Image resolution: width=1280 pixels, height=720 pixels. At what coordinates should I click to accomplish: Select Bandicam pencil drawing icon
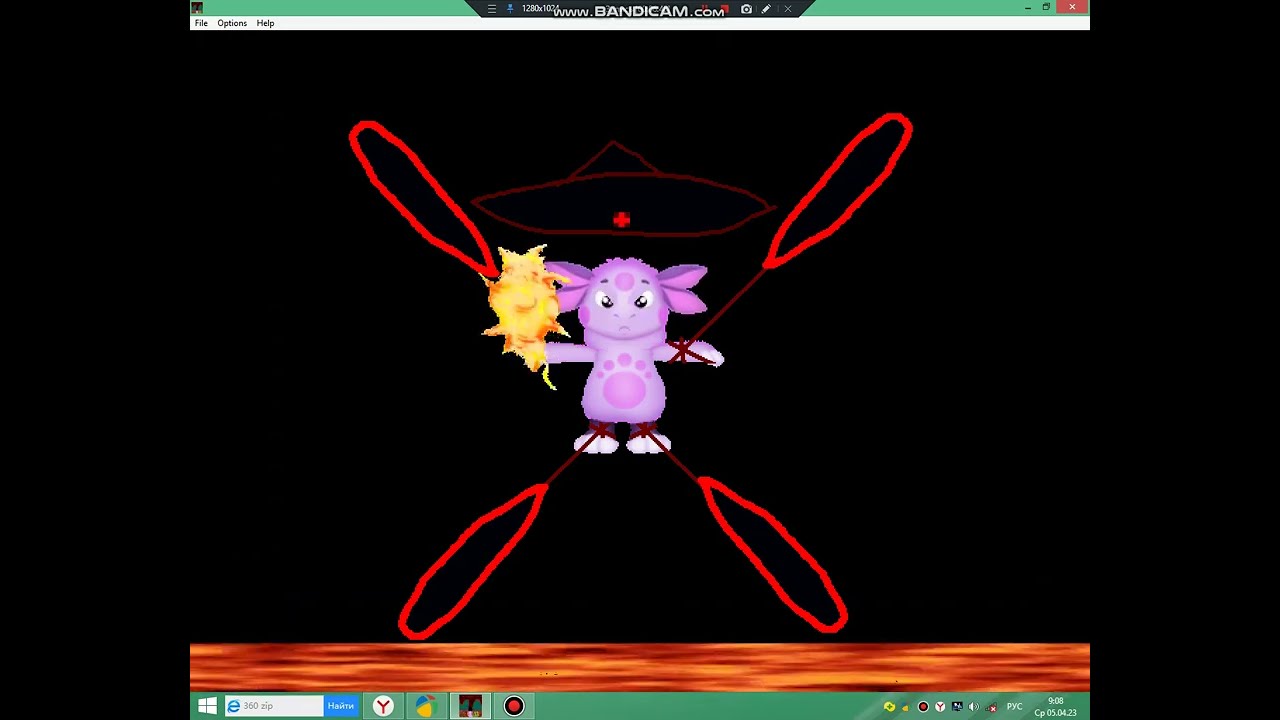coord(766,9)
